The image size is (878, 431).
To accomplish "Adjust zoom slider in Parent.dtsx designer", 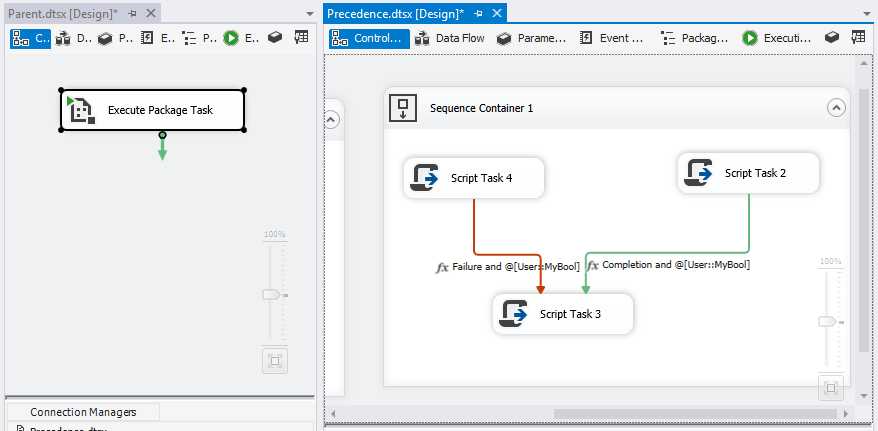I will [x=273, y=294].
